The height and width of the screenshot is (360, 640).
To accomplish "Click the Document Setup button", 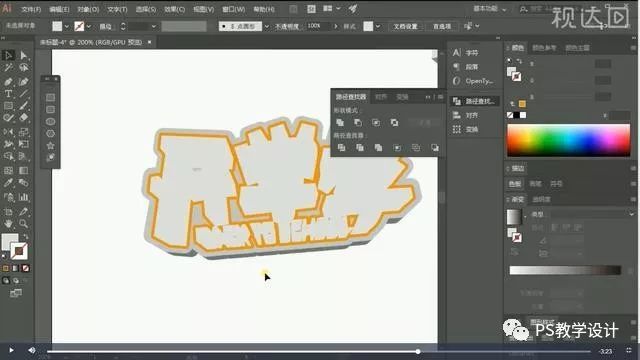I will click(405, 26).
